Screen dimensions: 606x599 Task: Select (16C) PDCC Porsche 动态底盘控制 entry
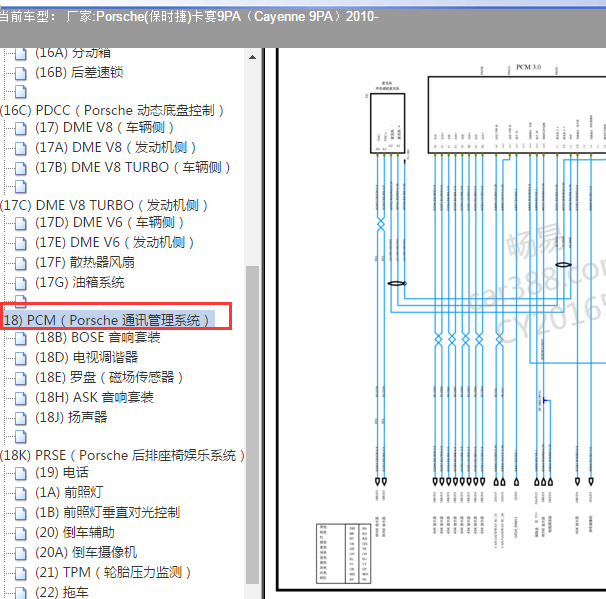click(112, 111)
